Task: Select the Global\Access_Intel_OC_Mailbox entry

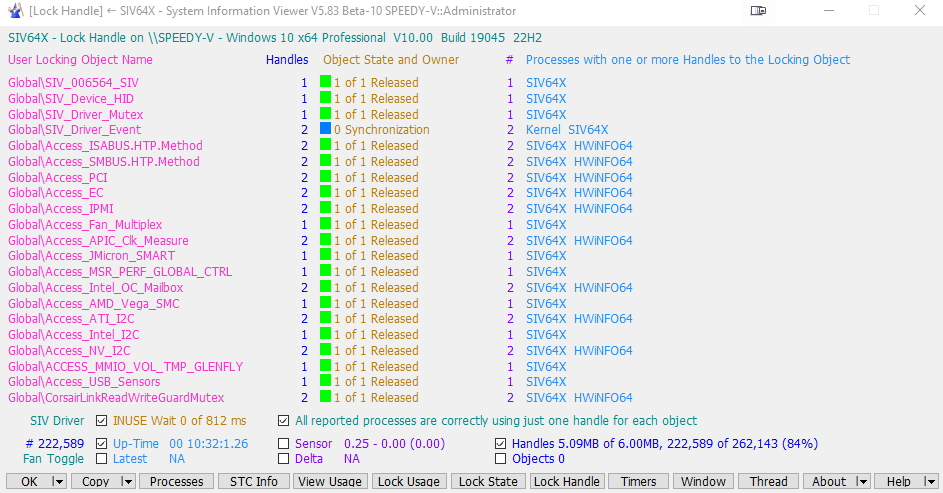Action: (95, 288)
